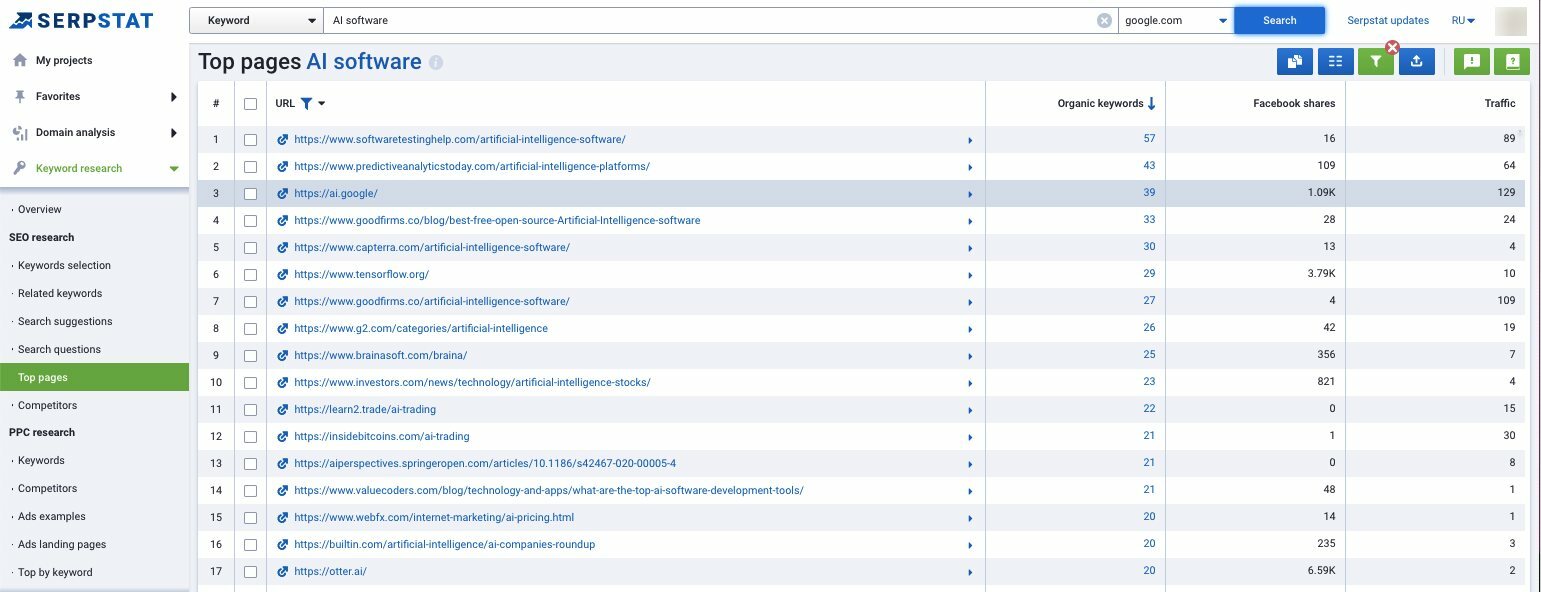Screen dimensions: 1541x592
Task: Collapse the Keyword research section arrow
Action: tap(174, 168)
